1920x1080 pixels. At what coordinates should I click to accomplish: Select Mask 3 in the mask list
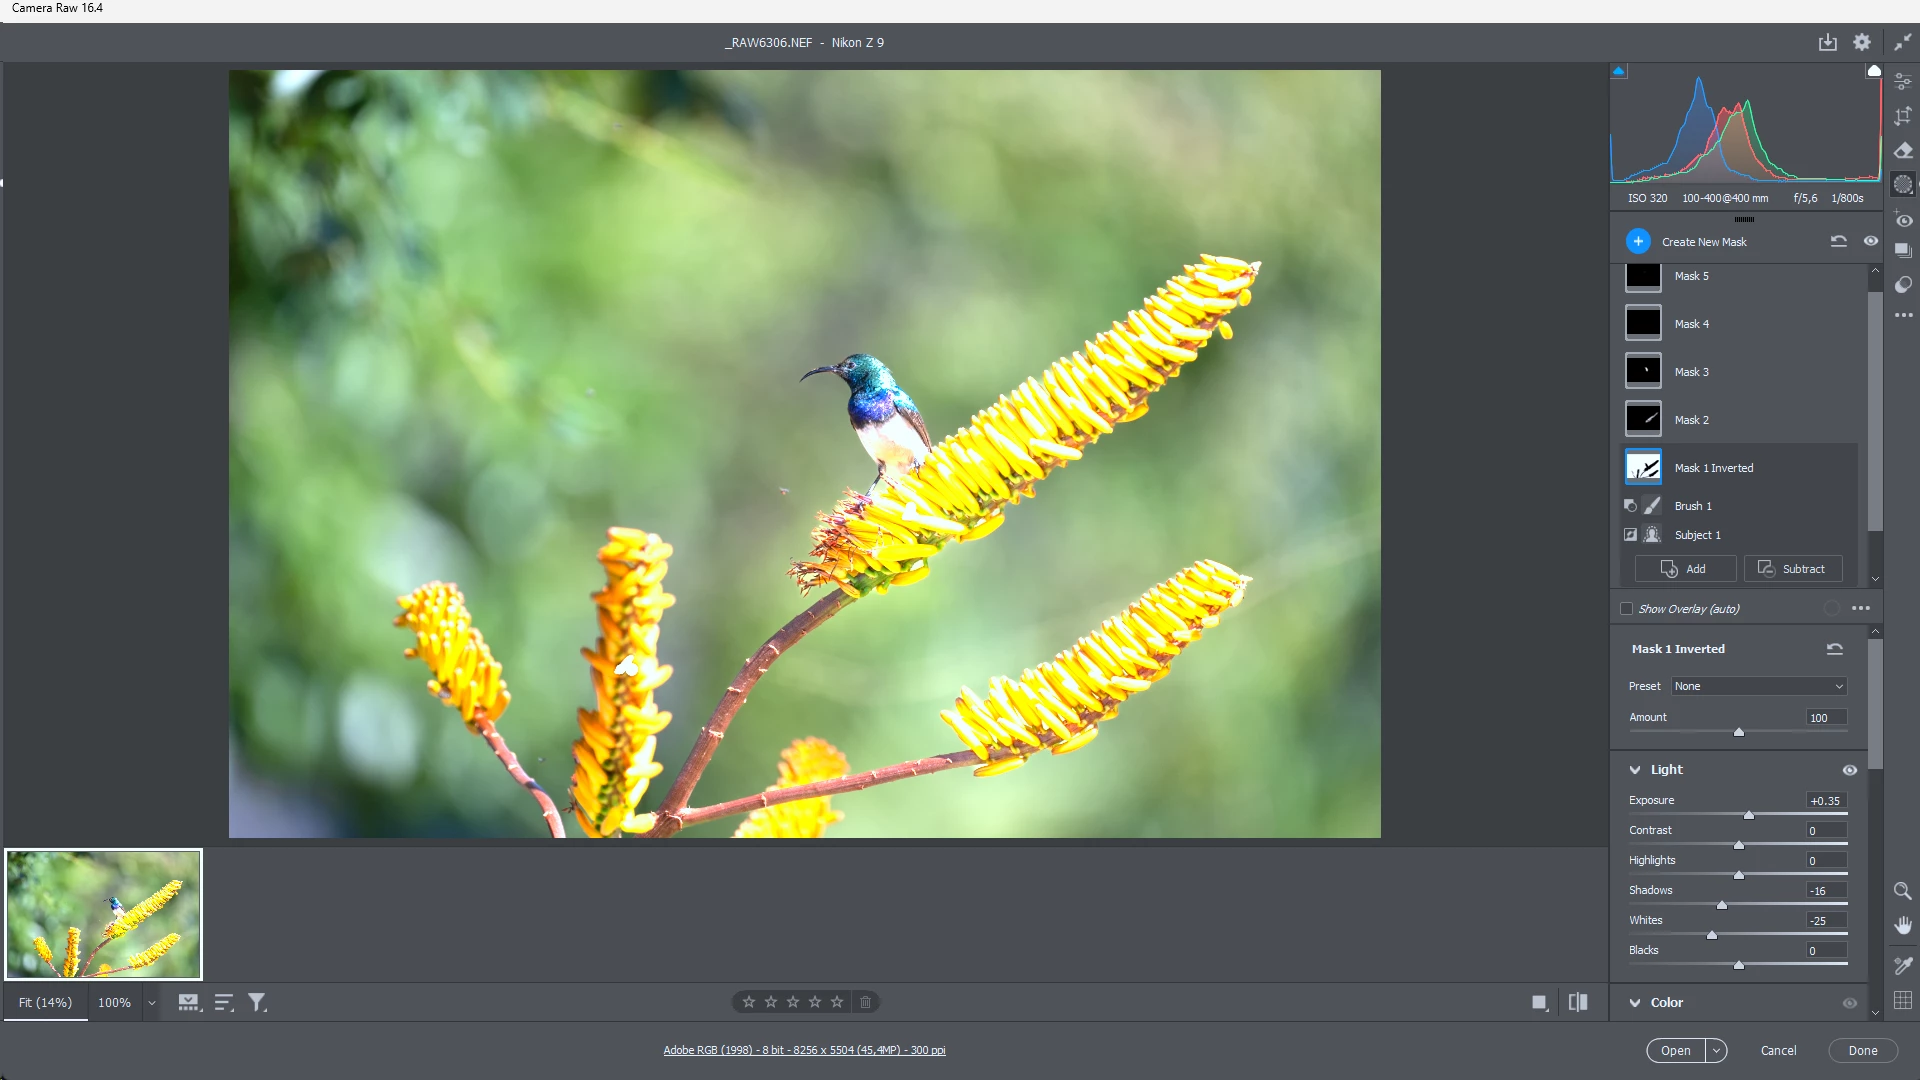[x=1691, y=372]
